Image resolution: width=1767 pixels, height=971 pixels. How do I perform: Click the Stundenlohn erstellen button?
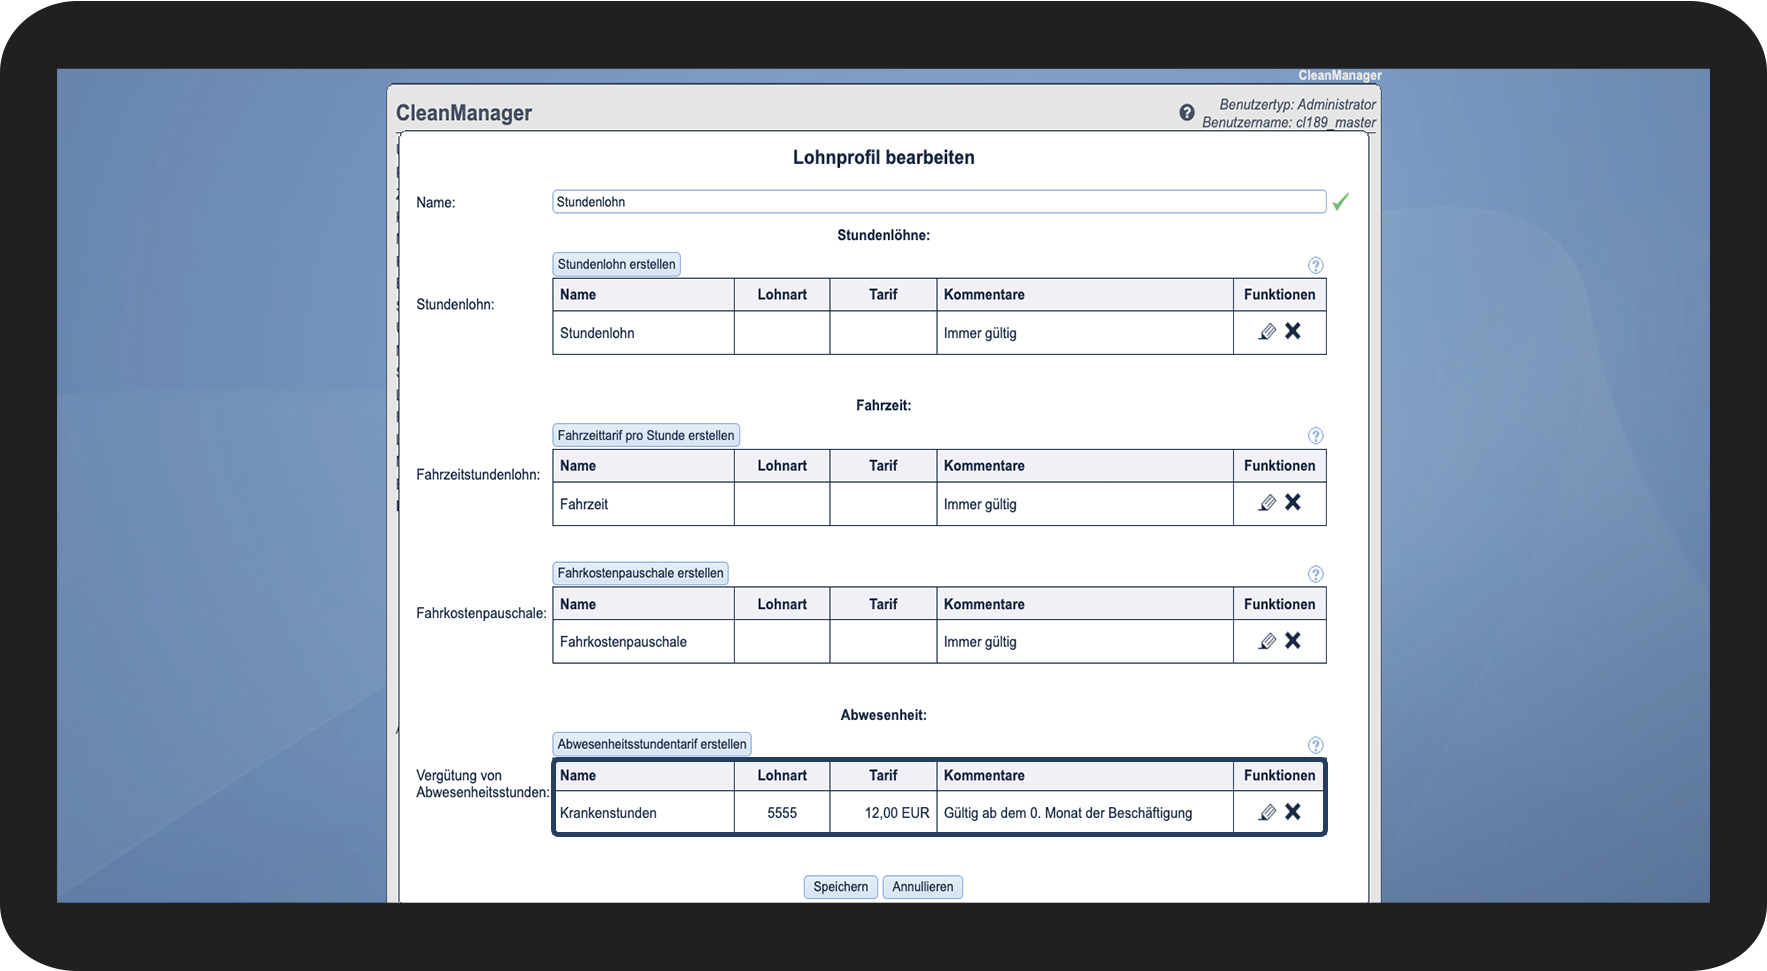click(x=616, y=264)
